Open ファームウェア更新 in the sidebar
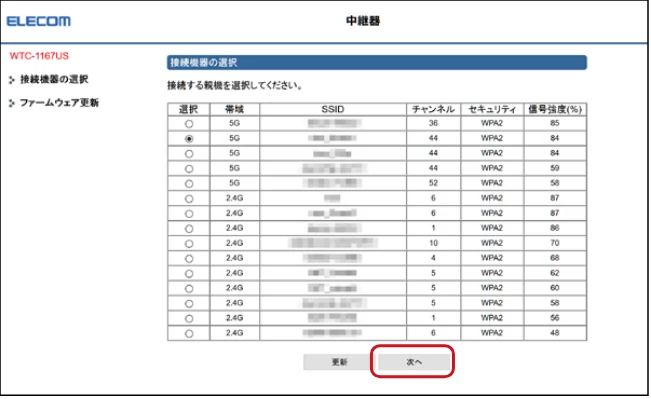 [x=59, y=103]
